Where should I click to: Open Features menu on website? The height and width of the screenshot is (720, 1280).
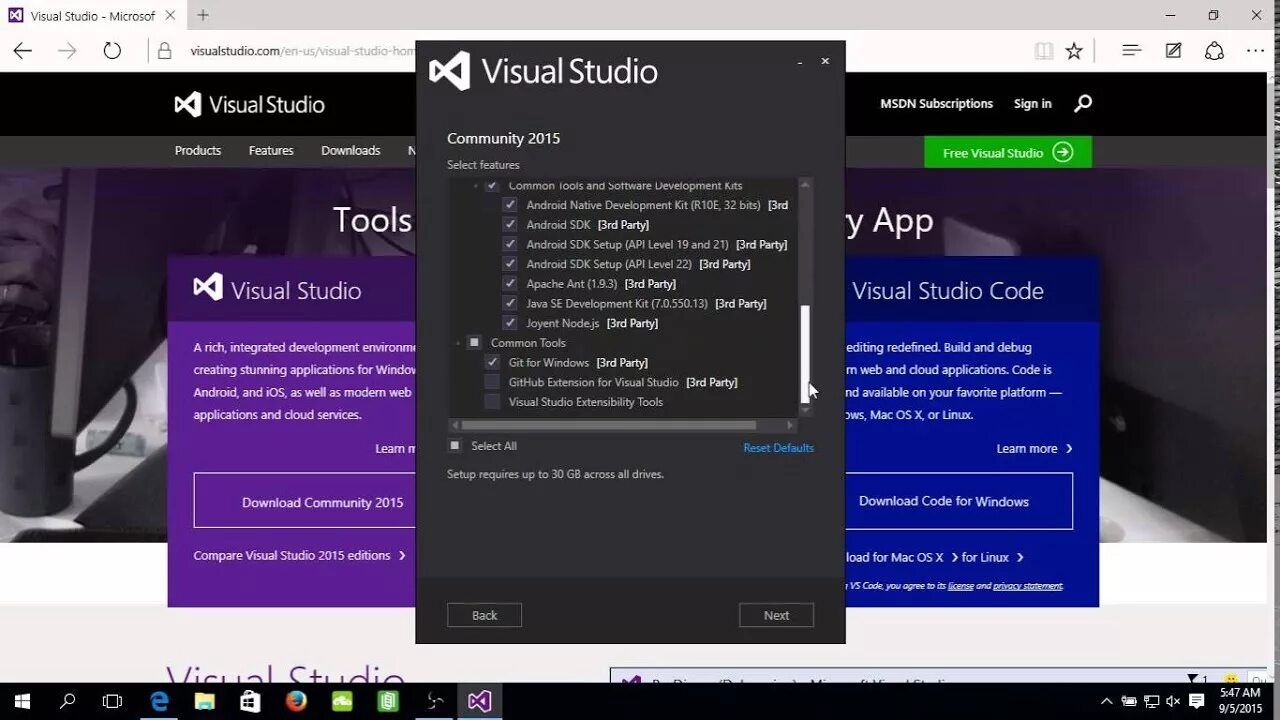[271, 151]
